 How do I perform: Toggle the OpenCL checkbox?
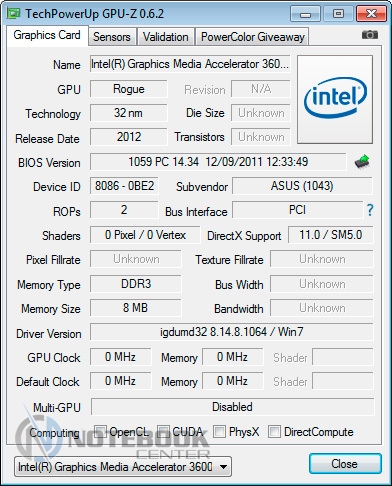click(x=100, y=431)
